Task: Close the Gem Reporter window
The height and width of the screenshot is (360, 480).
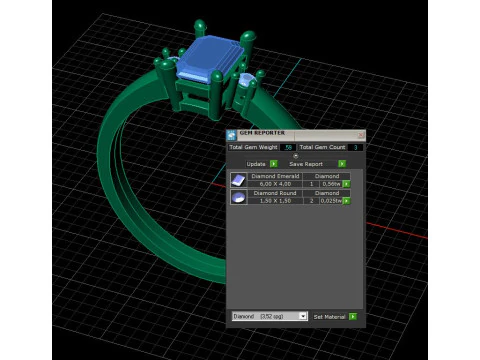Action: coord(361,135)
